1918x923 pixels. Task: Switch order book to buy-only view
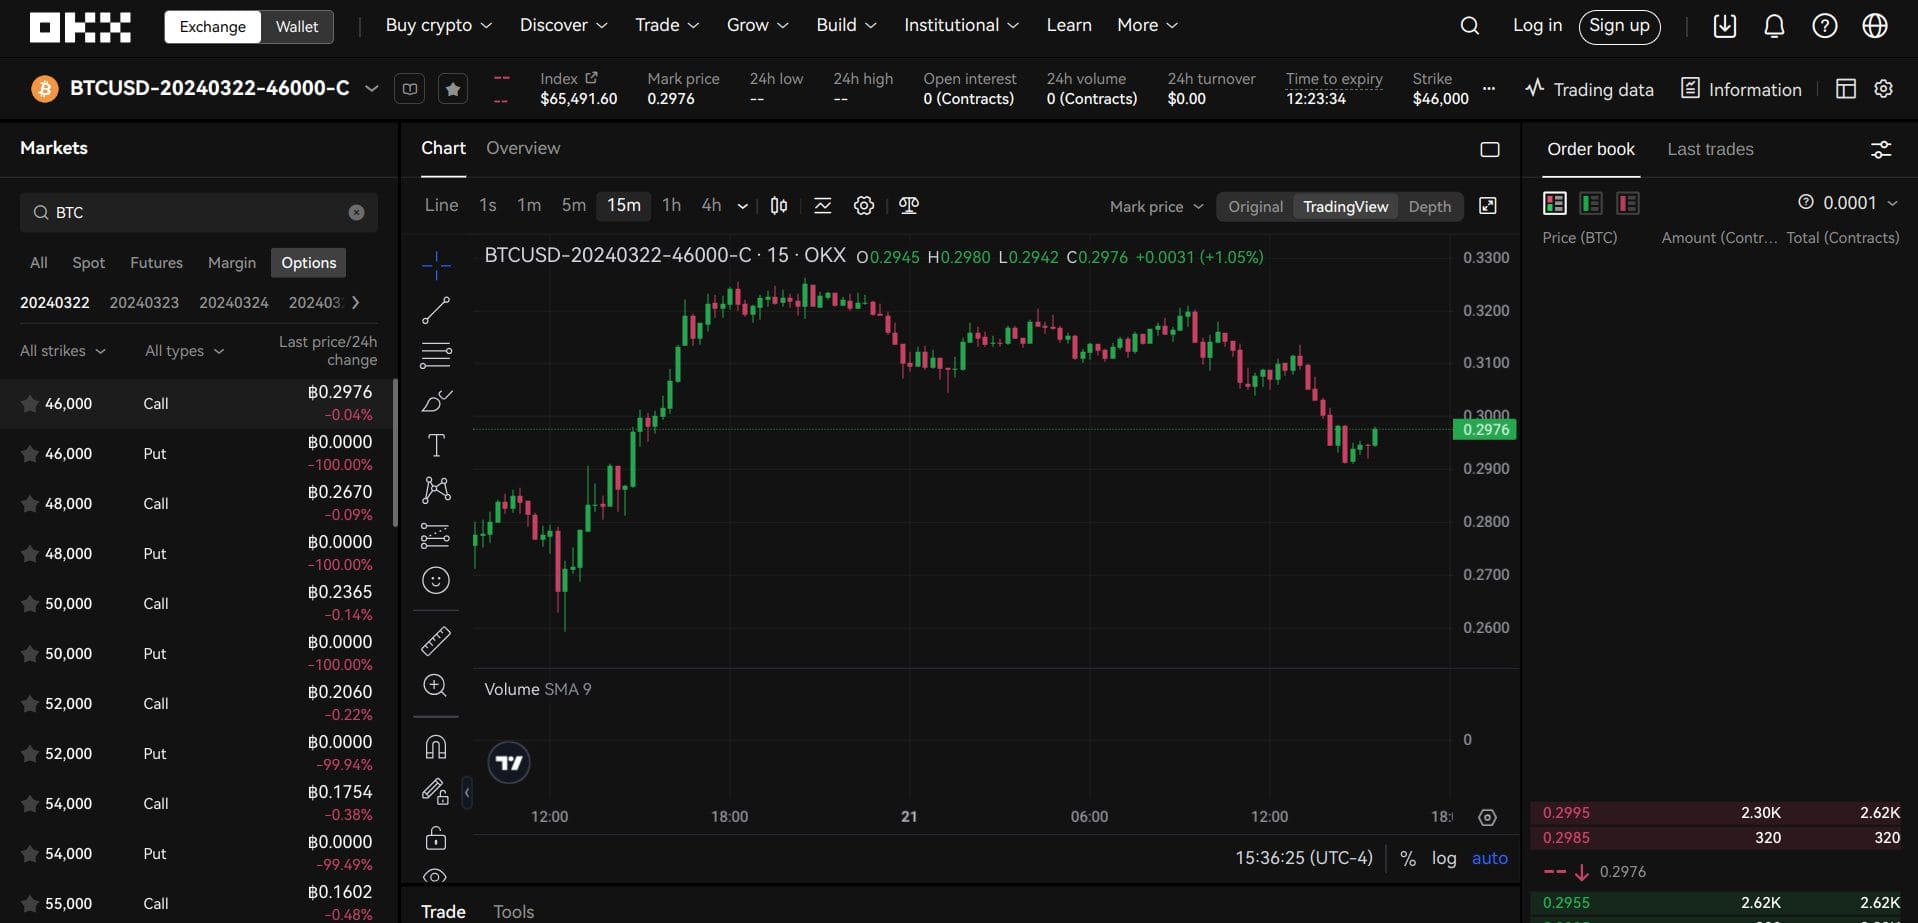point(1591,202)
